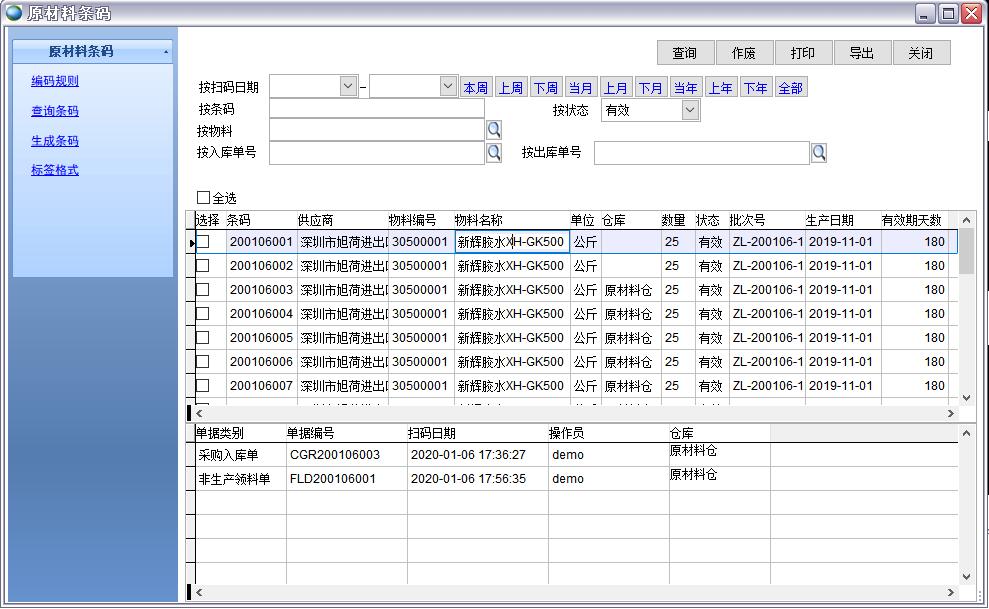The width and height of the screenshot is (989, 609).
Task: Select the 非生产领料单 row in lower table
Action: [x=235, y=479]
